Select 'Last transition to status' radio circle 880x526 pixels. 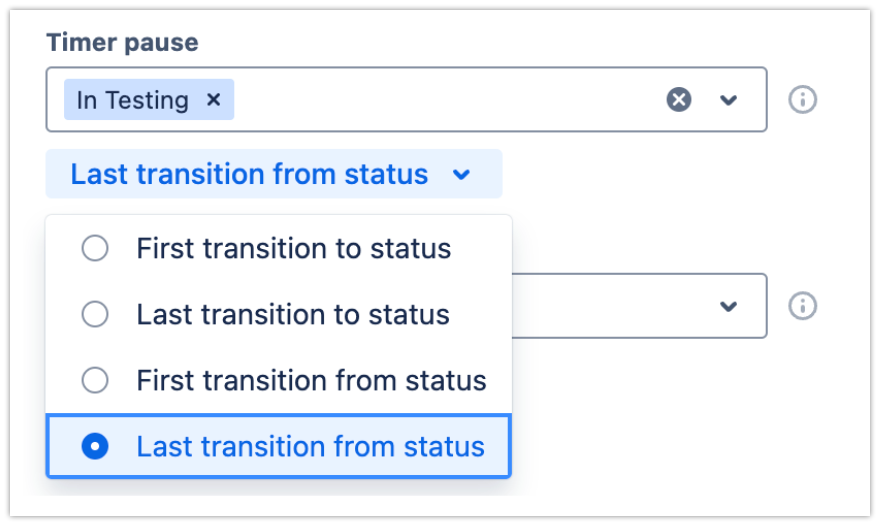pyautogui.click(x=95, y=314)
